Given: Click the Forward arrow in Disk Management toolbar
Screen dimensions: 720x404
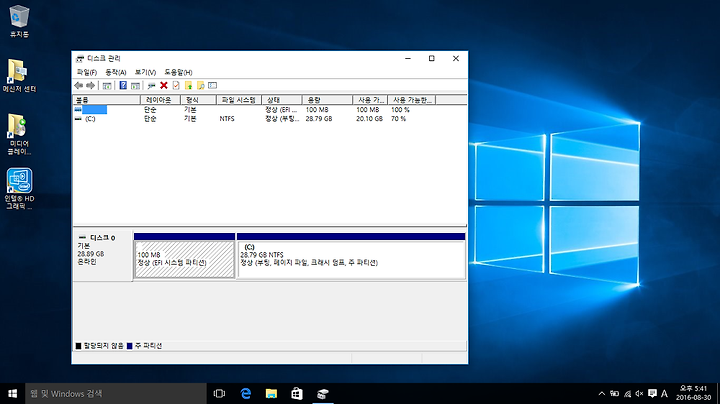Looking at the screenshot, I should tap(90, 85).
